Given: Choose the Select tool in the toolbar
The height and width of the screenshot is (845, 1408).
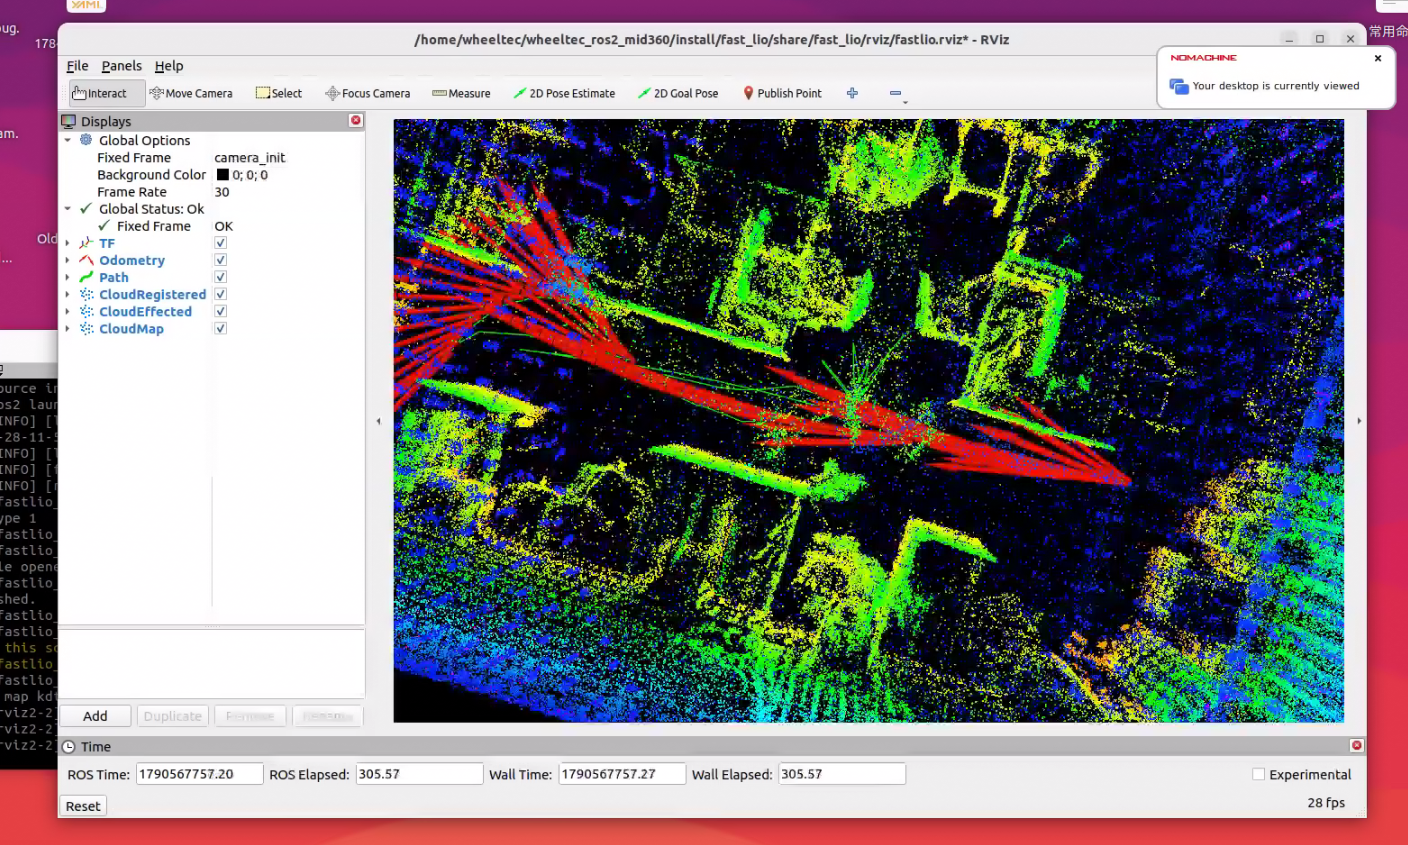Looking at the screenshot, I should pos(279,93).
